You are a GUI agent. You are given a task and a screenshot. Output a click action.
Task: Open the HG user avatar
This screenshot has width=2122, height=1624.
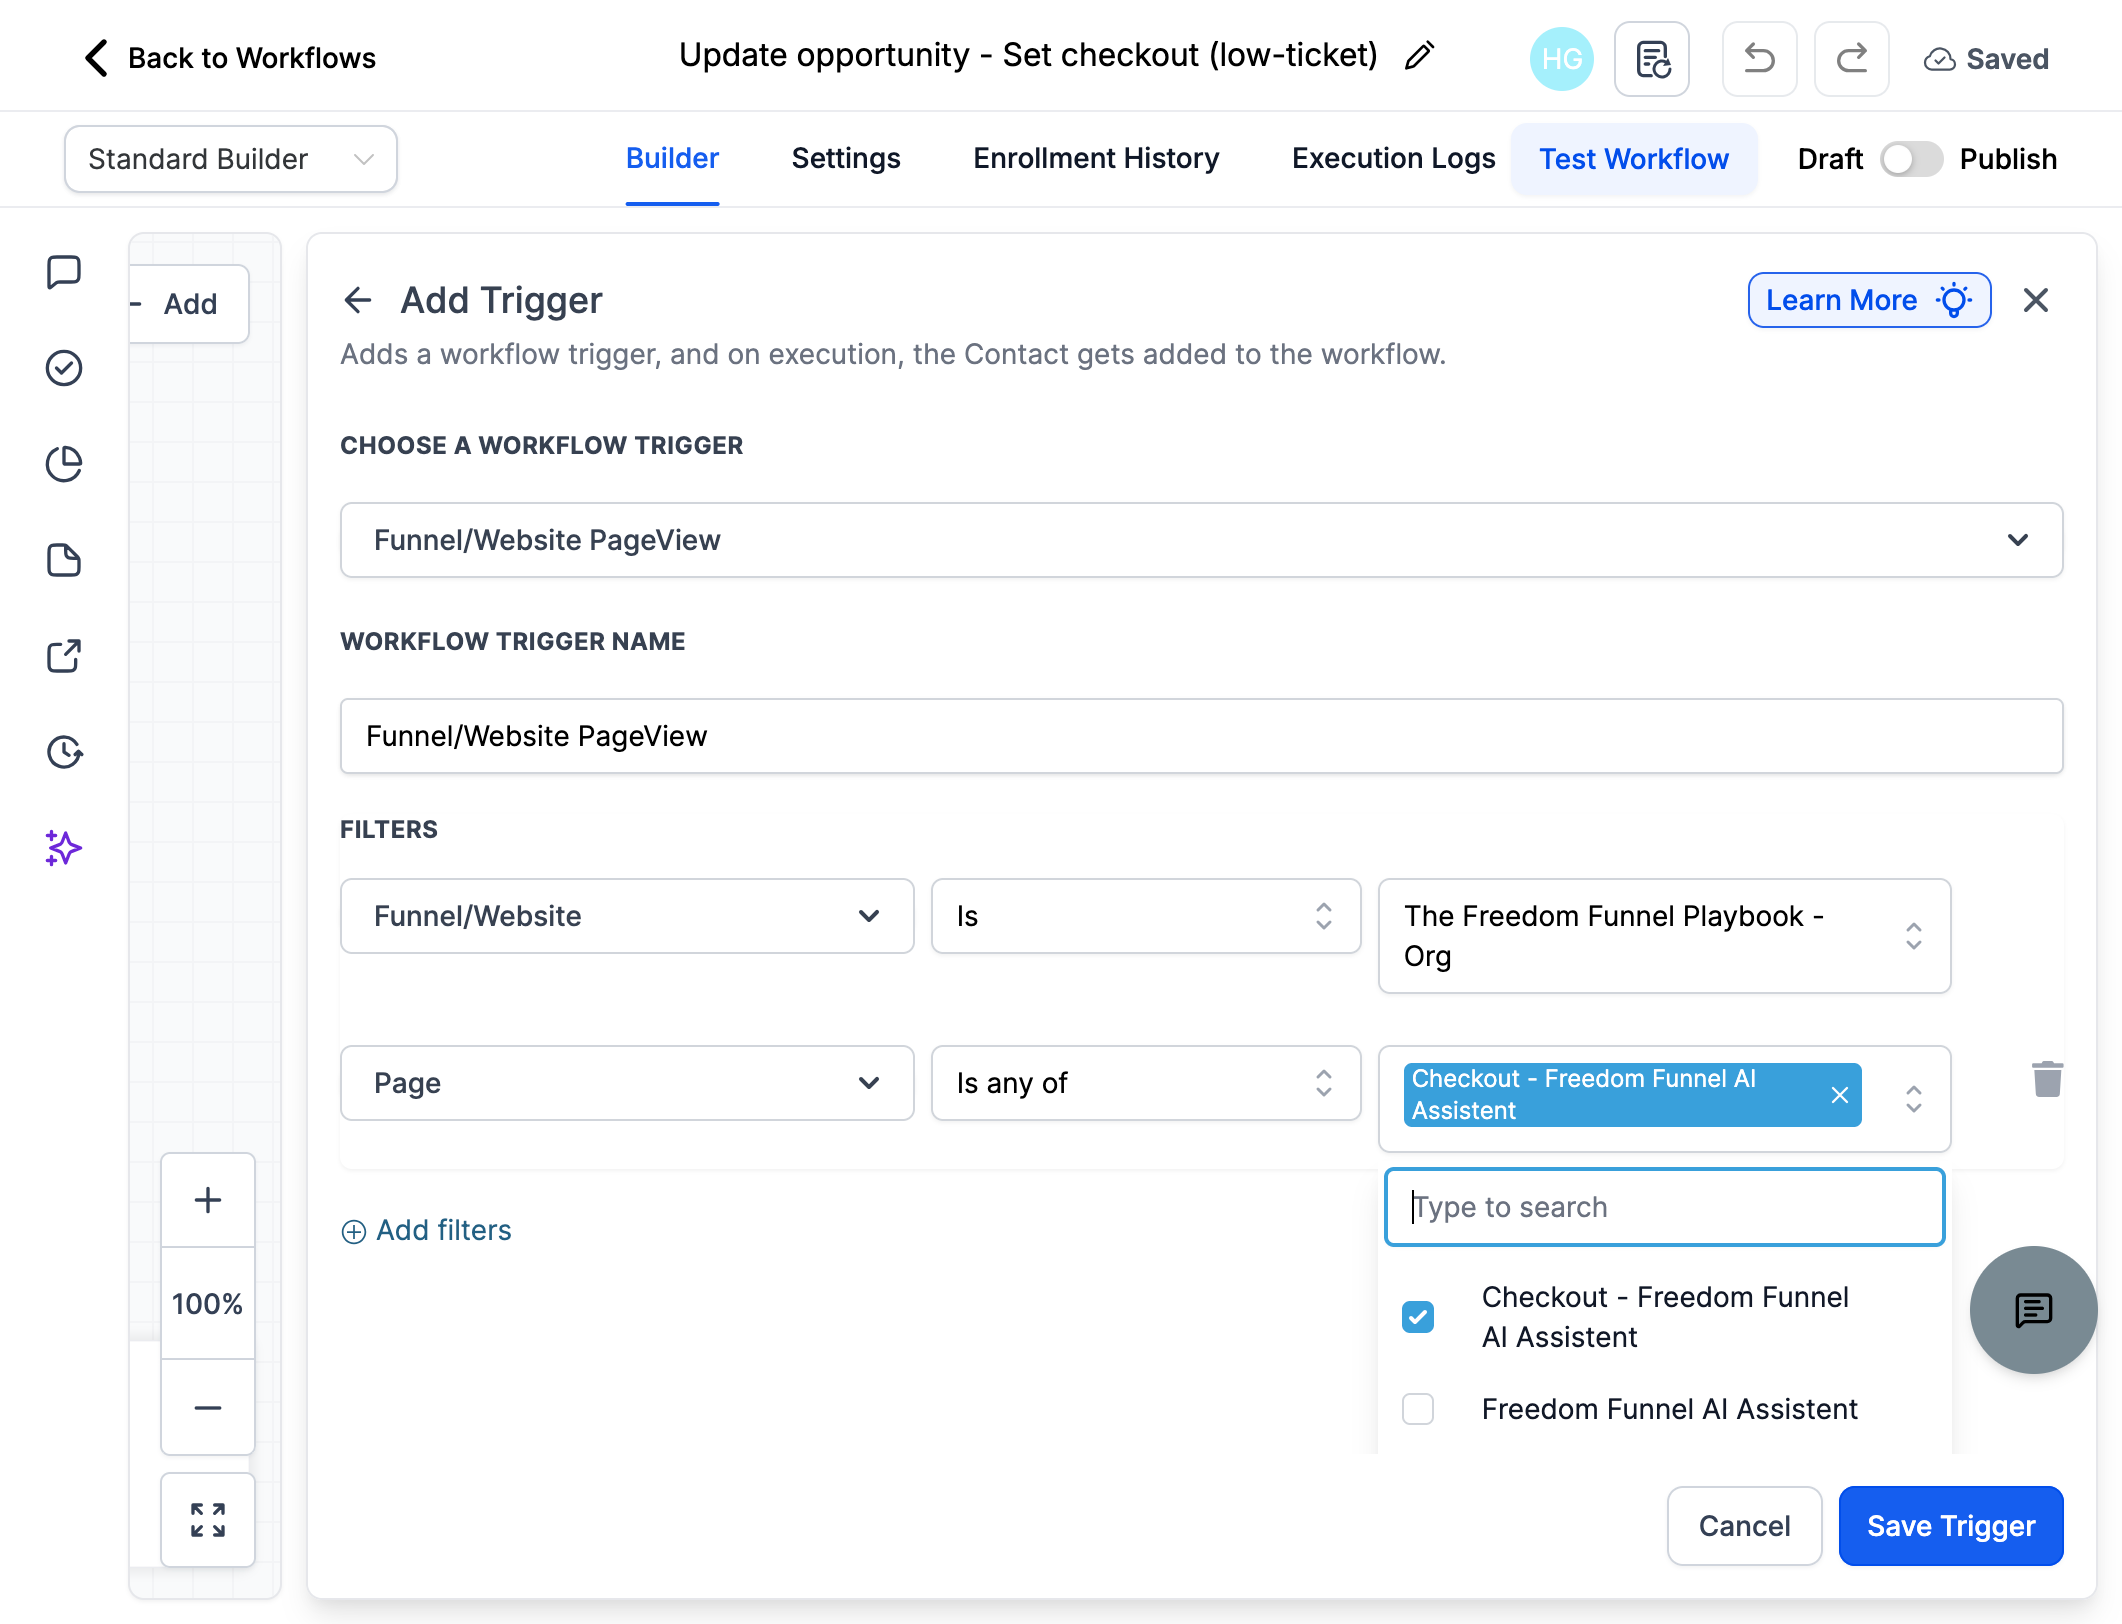pos(1561,59)
